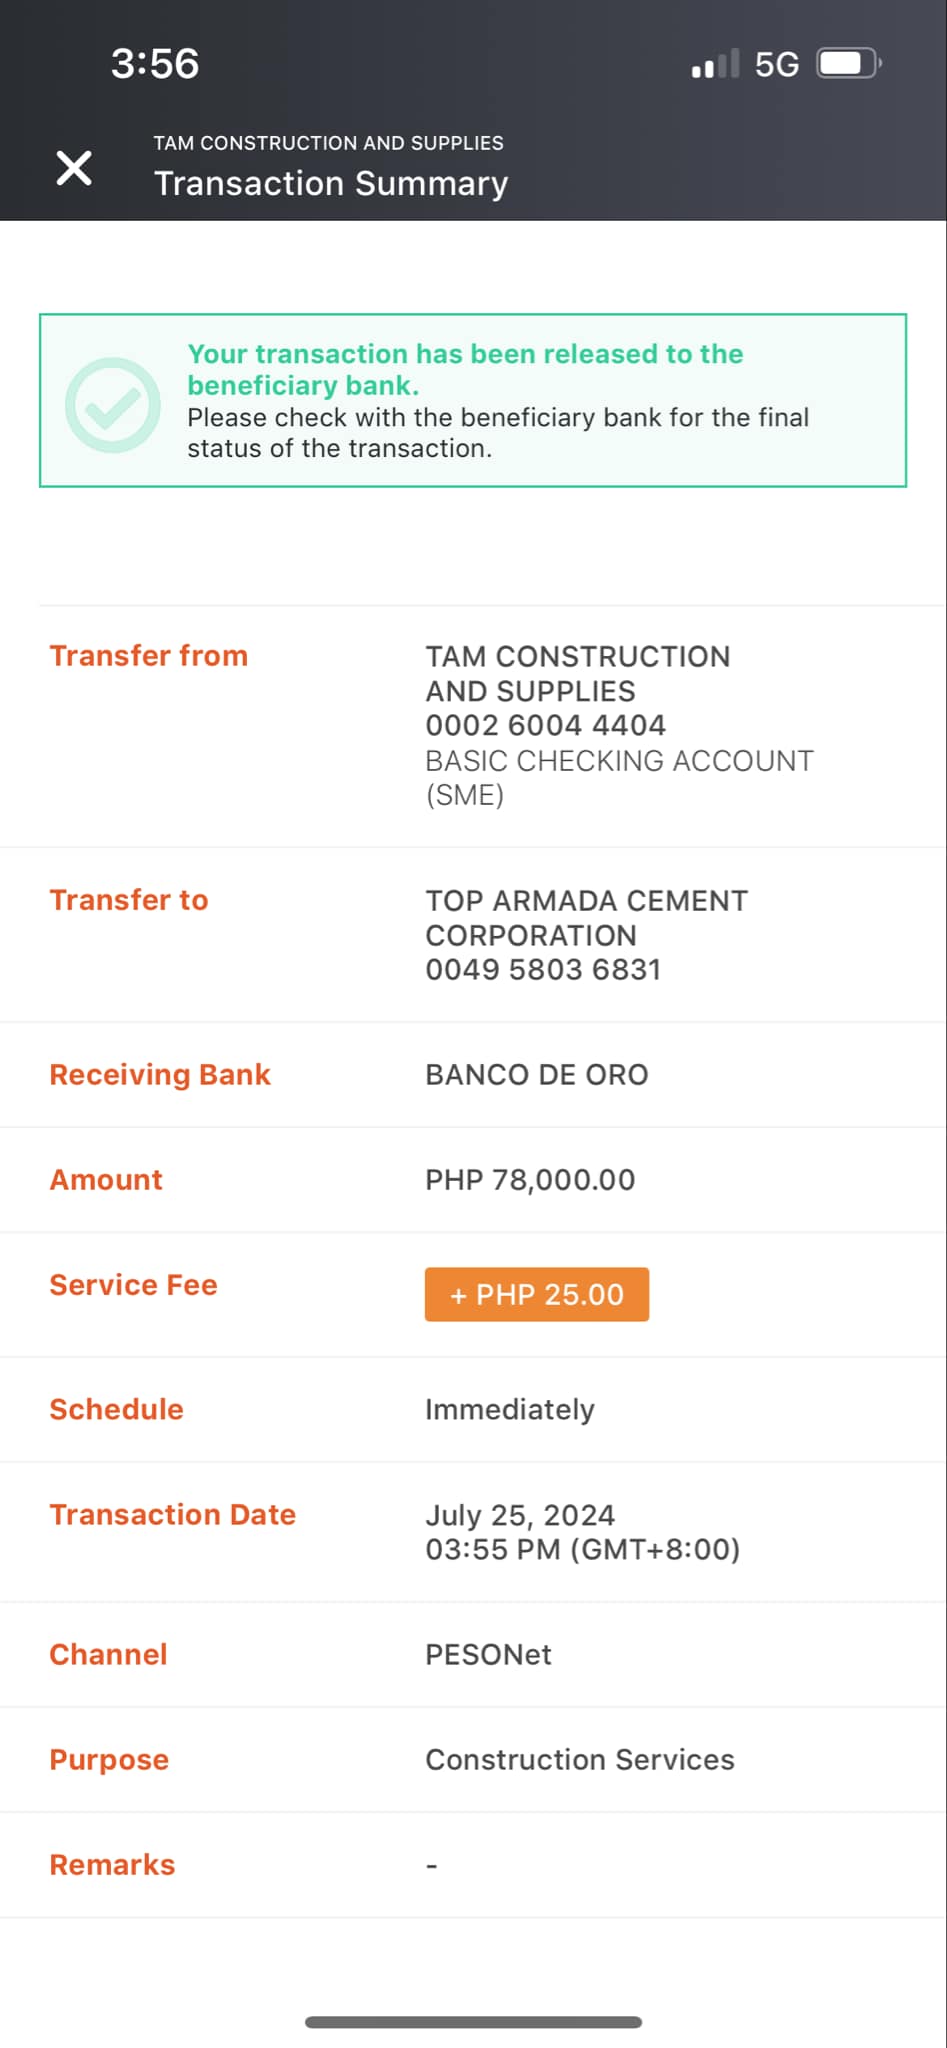Tap the Construction Services purpose value
947x2048 pixels.
click(580, 1760)
